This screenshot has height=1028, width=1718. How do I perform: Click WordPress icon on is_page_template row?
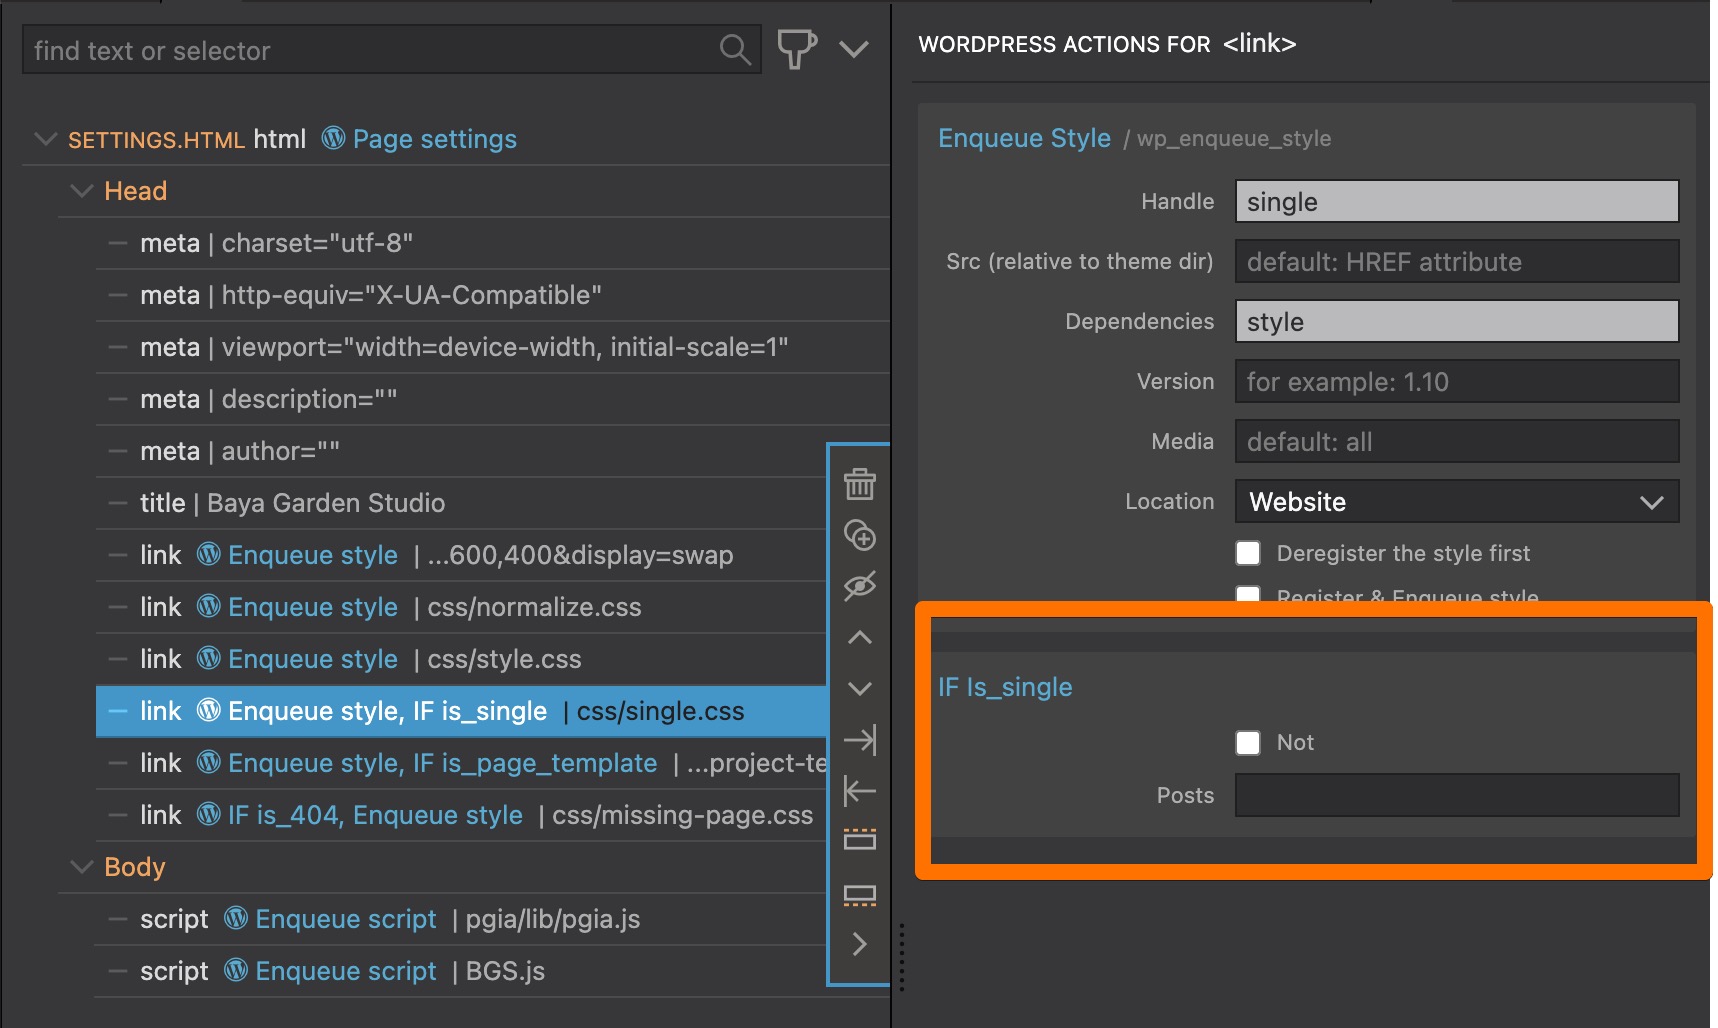pyautogui.click(x=208, y=762)
